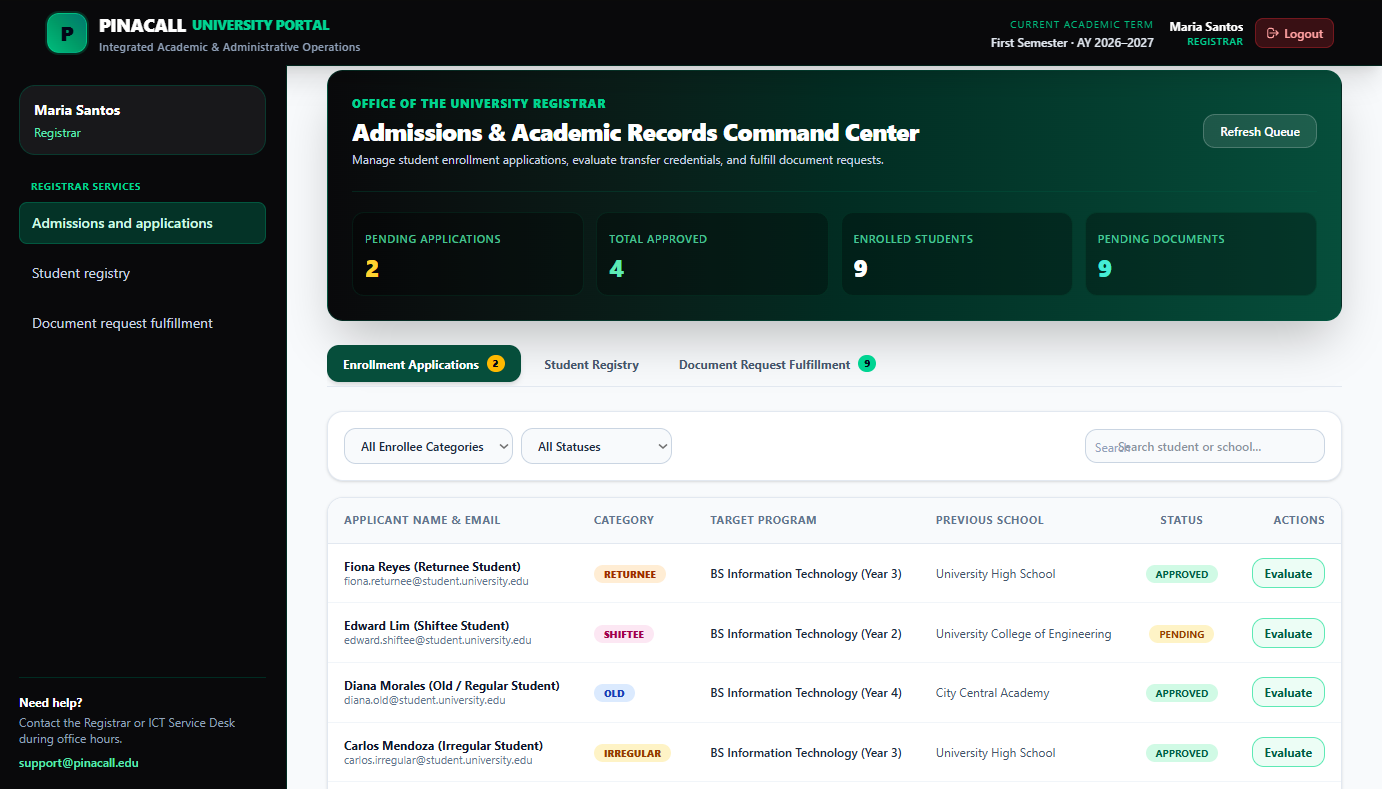Image resolution: width=1382 pixels, height=789 pixels.
Task: Open Admissions and applications in sidebar
Action: [142, 223]
